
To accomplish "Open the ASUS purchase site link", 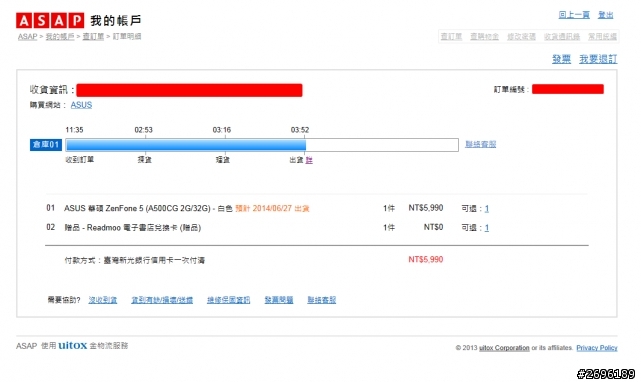I will pos(81,105).
